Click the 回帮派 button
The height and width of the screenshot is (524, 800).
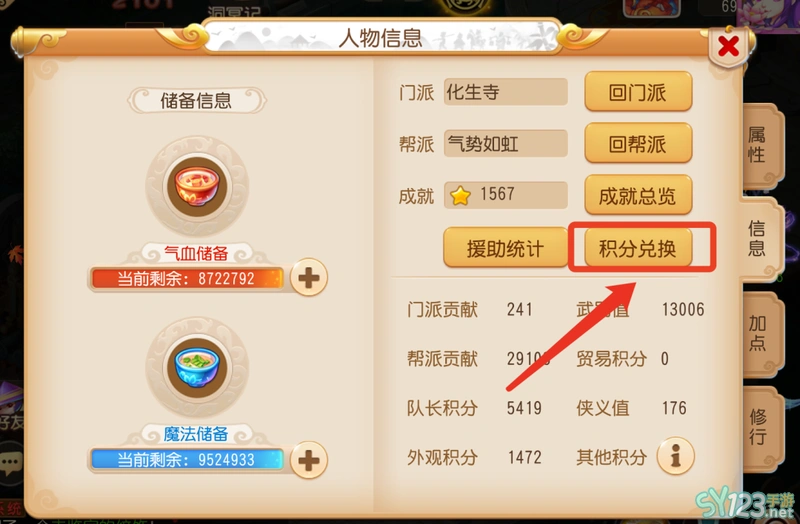(638, 143)
